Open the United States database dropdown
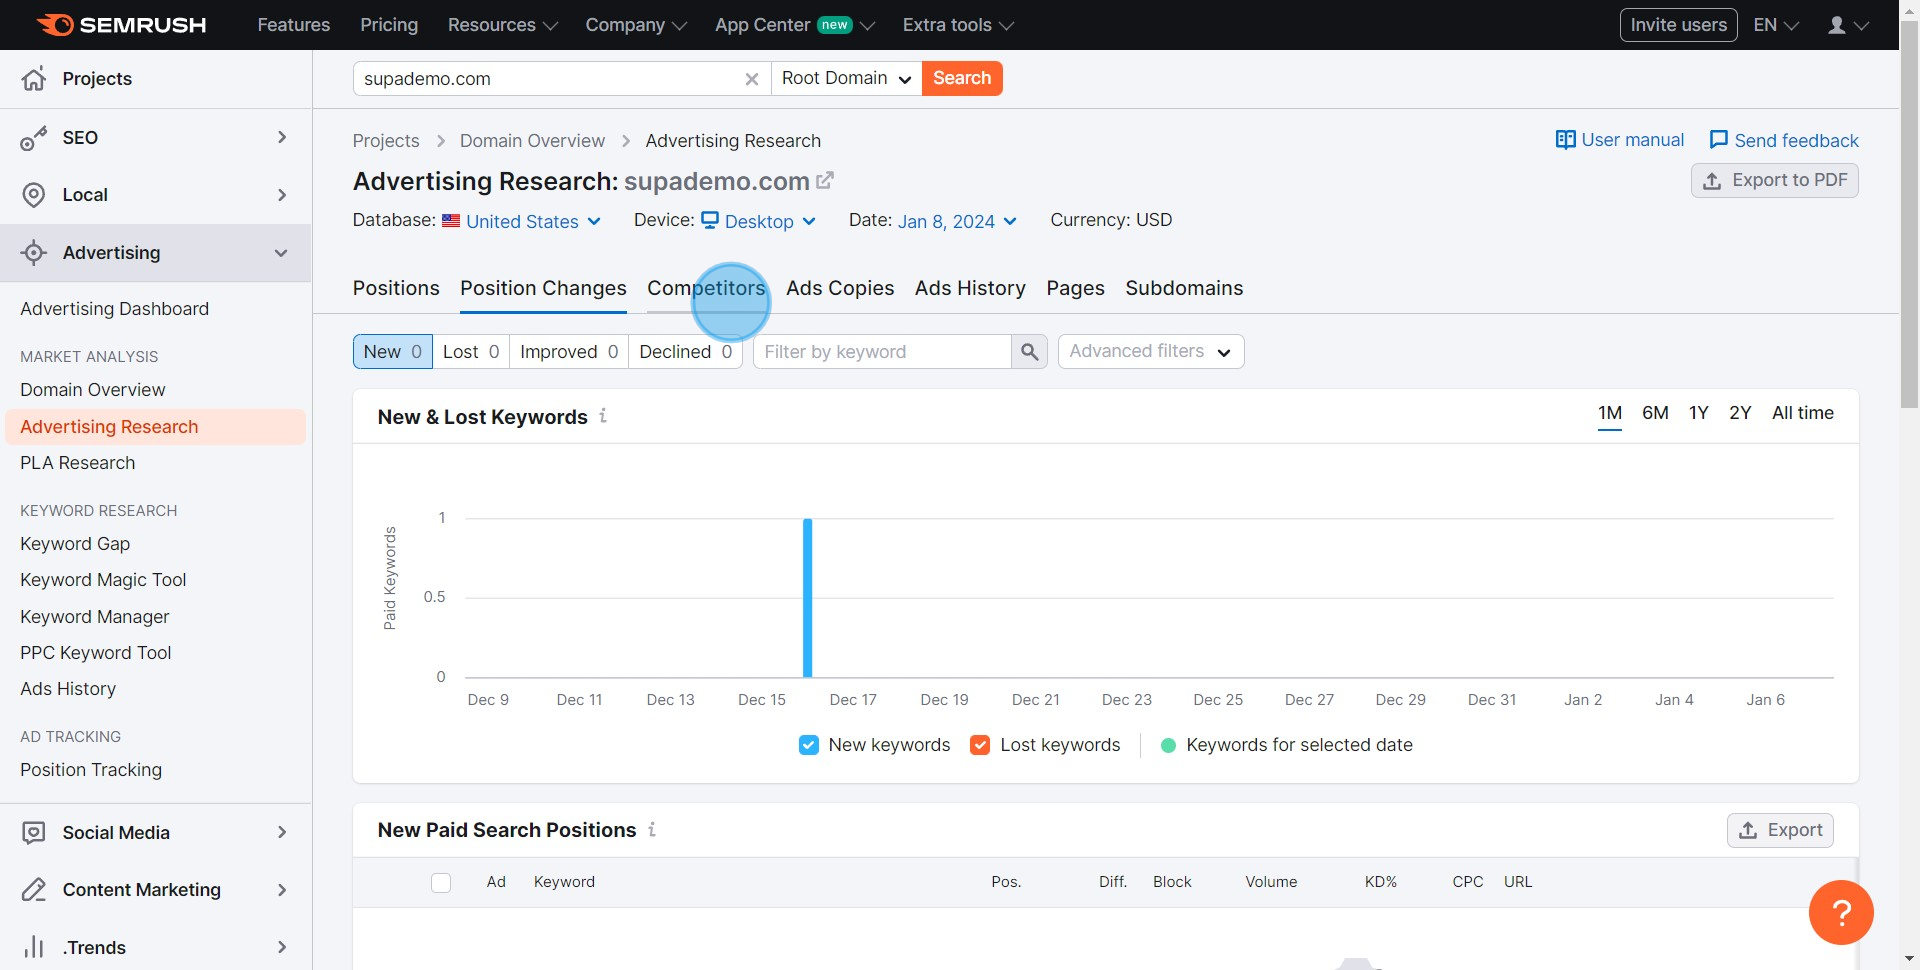 533,221
